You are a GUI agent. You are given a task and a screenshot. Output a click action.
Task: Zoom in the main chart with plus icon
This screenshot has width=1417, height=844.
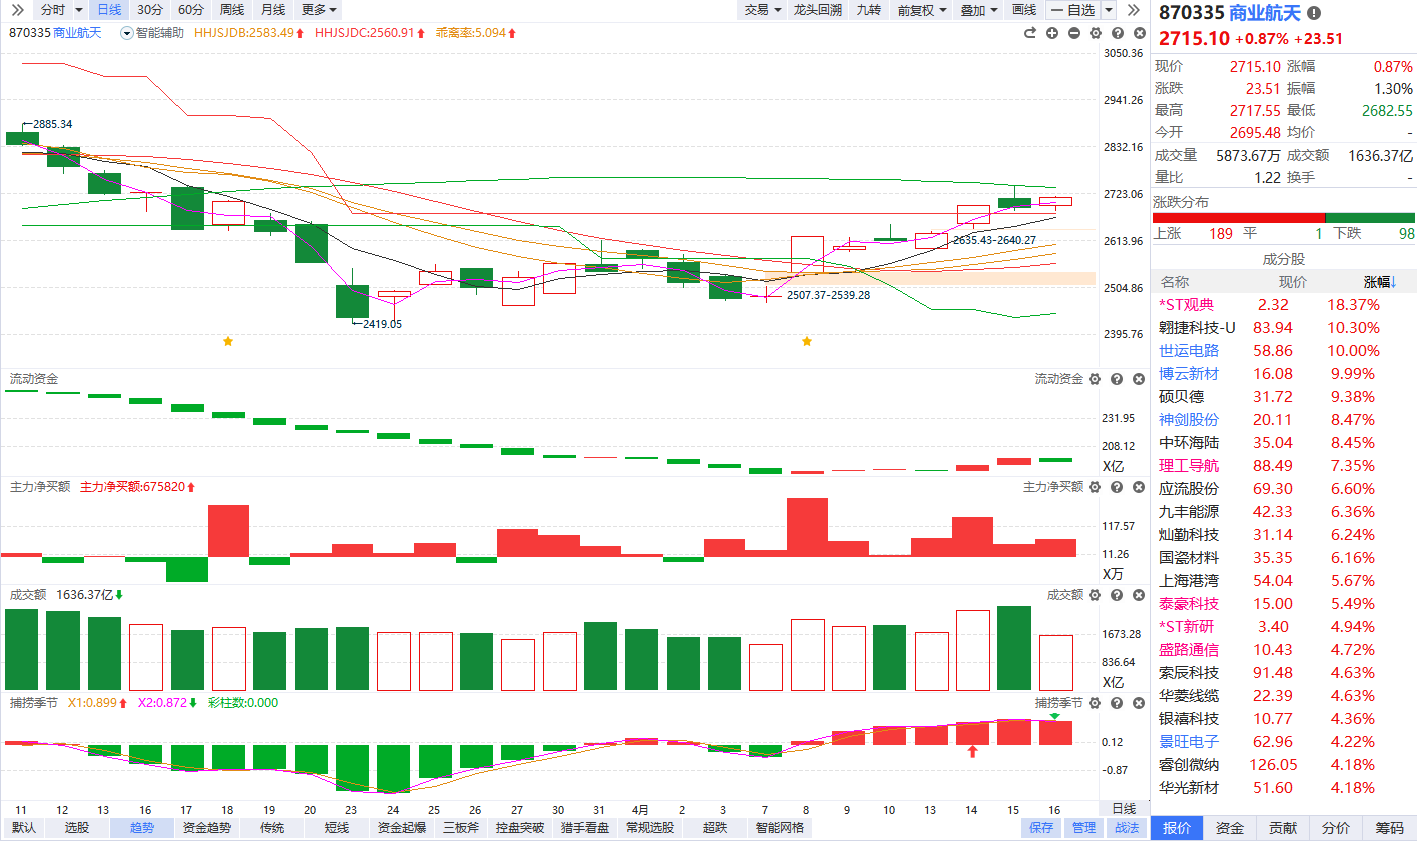tap(1052, 33)
